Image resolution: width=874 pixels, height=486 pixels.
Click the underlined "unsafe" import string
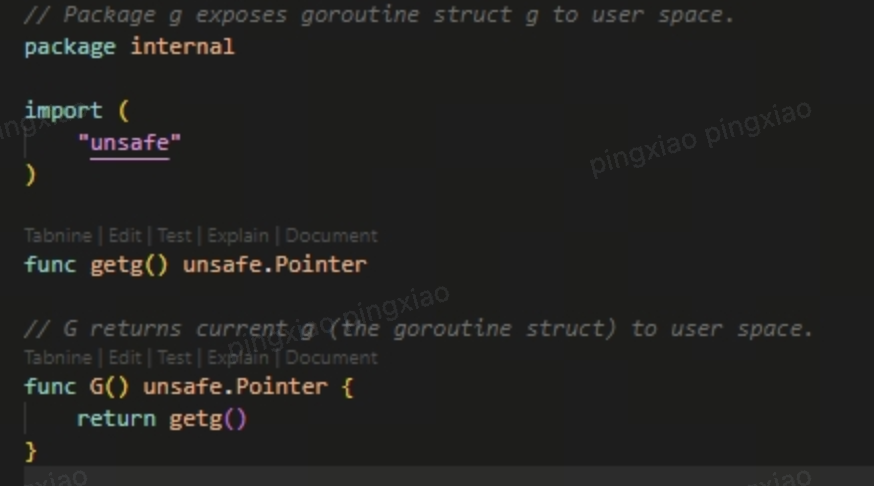point(129,143)
